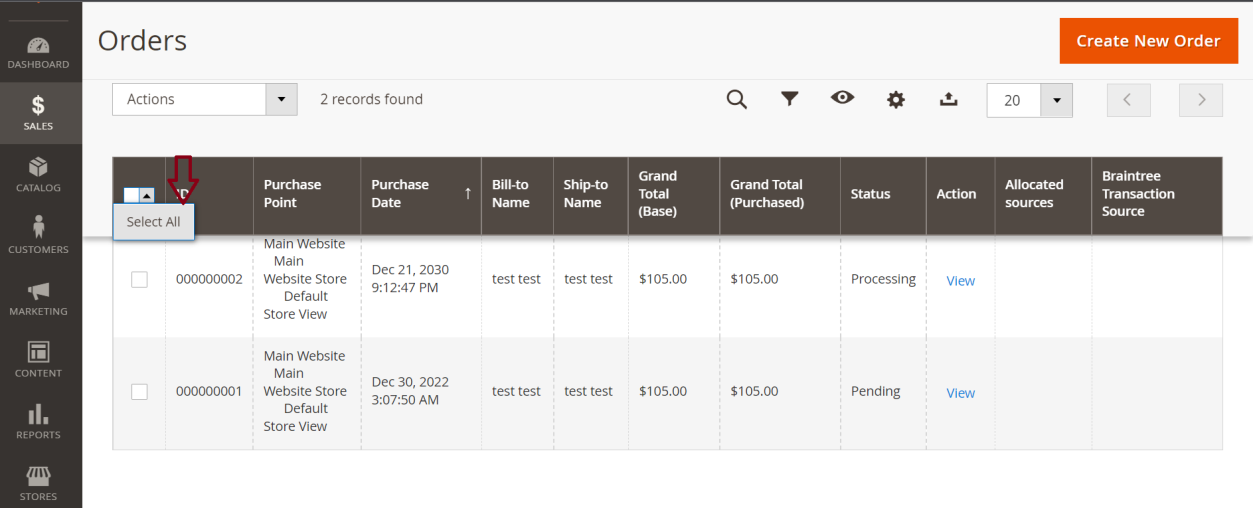Check the box for order 000000001
The height and width of the screenshot is (508, 1253).
click(139, 392)
